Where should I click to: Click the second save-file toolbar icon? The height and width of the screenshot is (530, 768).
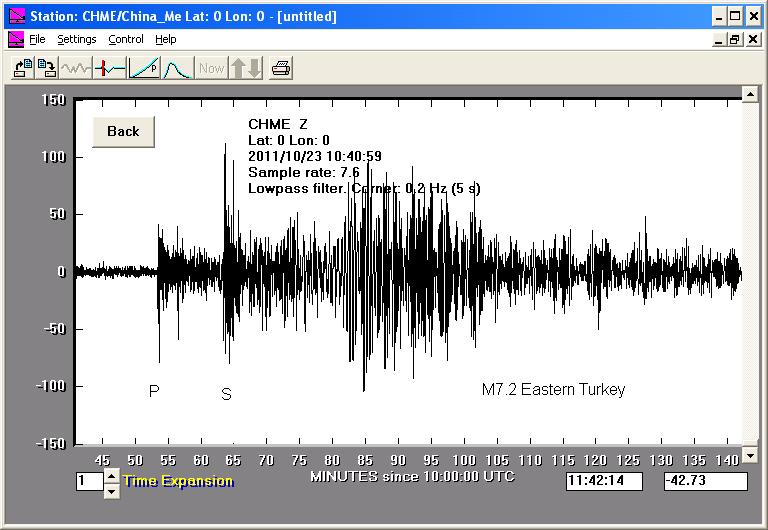[45, 68]
